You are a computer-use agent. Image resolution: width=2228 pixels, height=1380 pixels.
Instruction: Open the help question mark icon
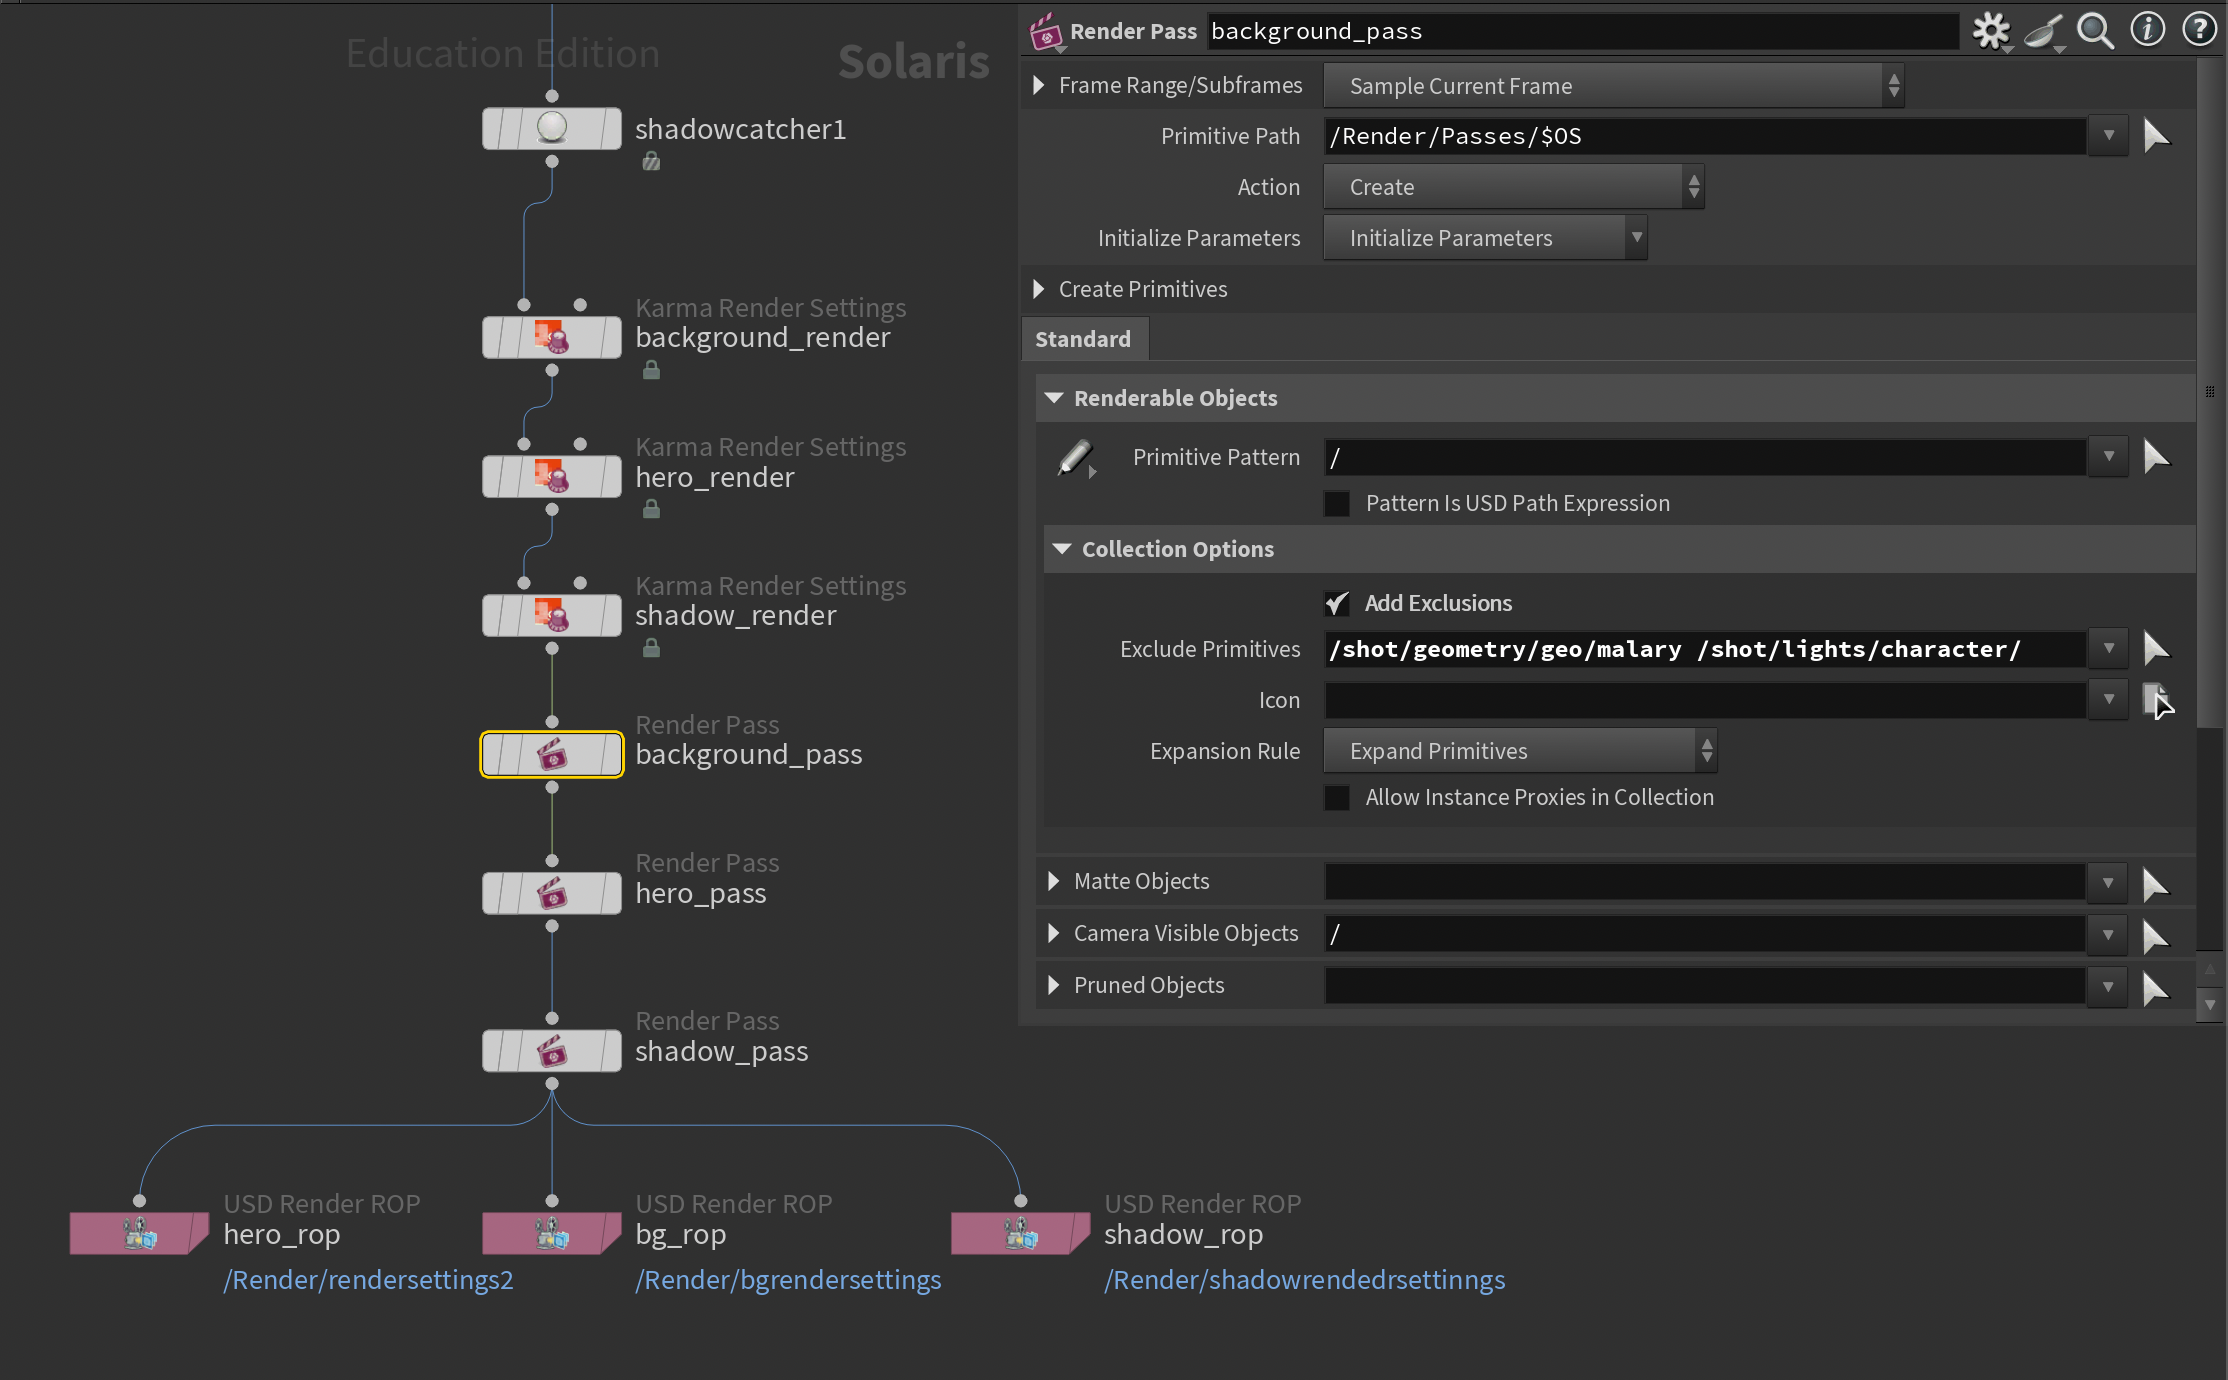point(2199,30)
